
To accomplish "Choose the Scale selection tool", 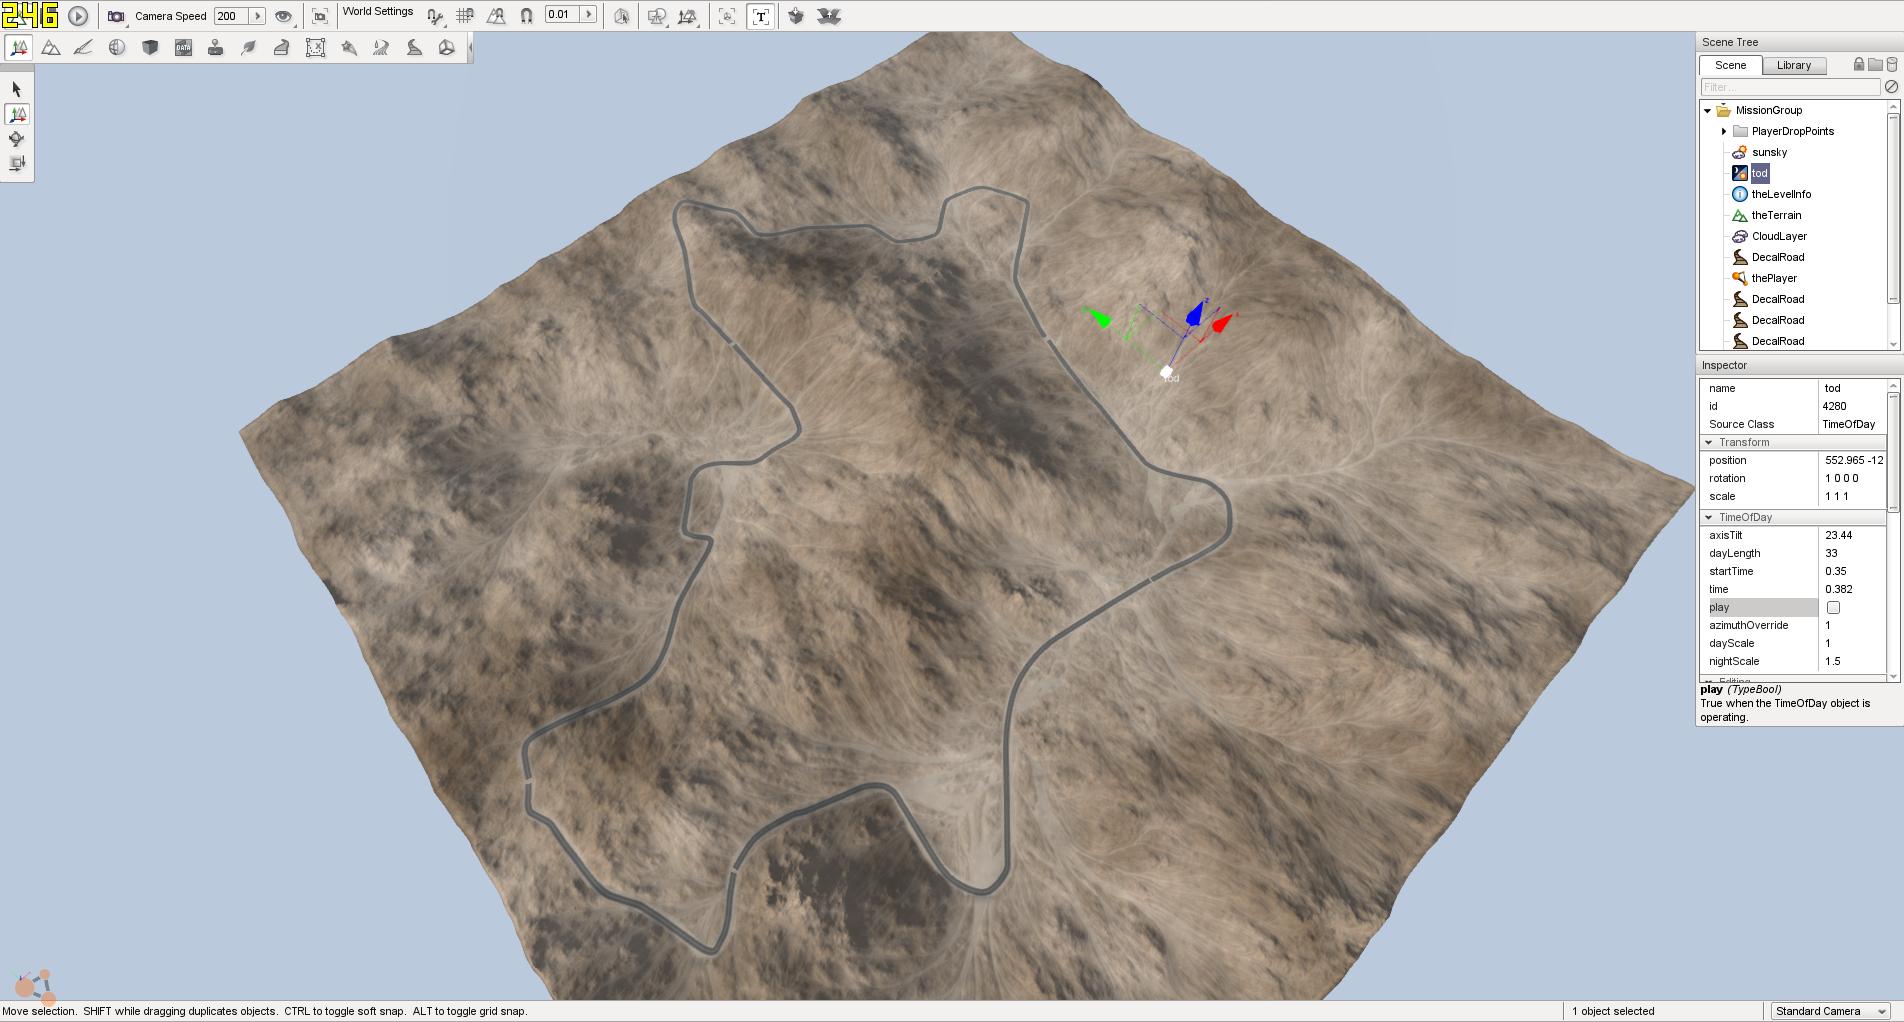I will [16, 163].
